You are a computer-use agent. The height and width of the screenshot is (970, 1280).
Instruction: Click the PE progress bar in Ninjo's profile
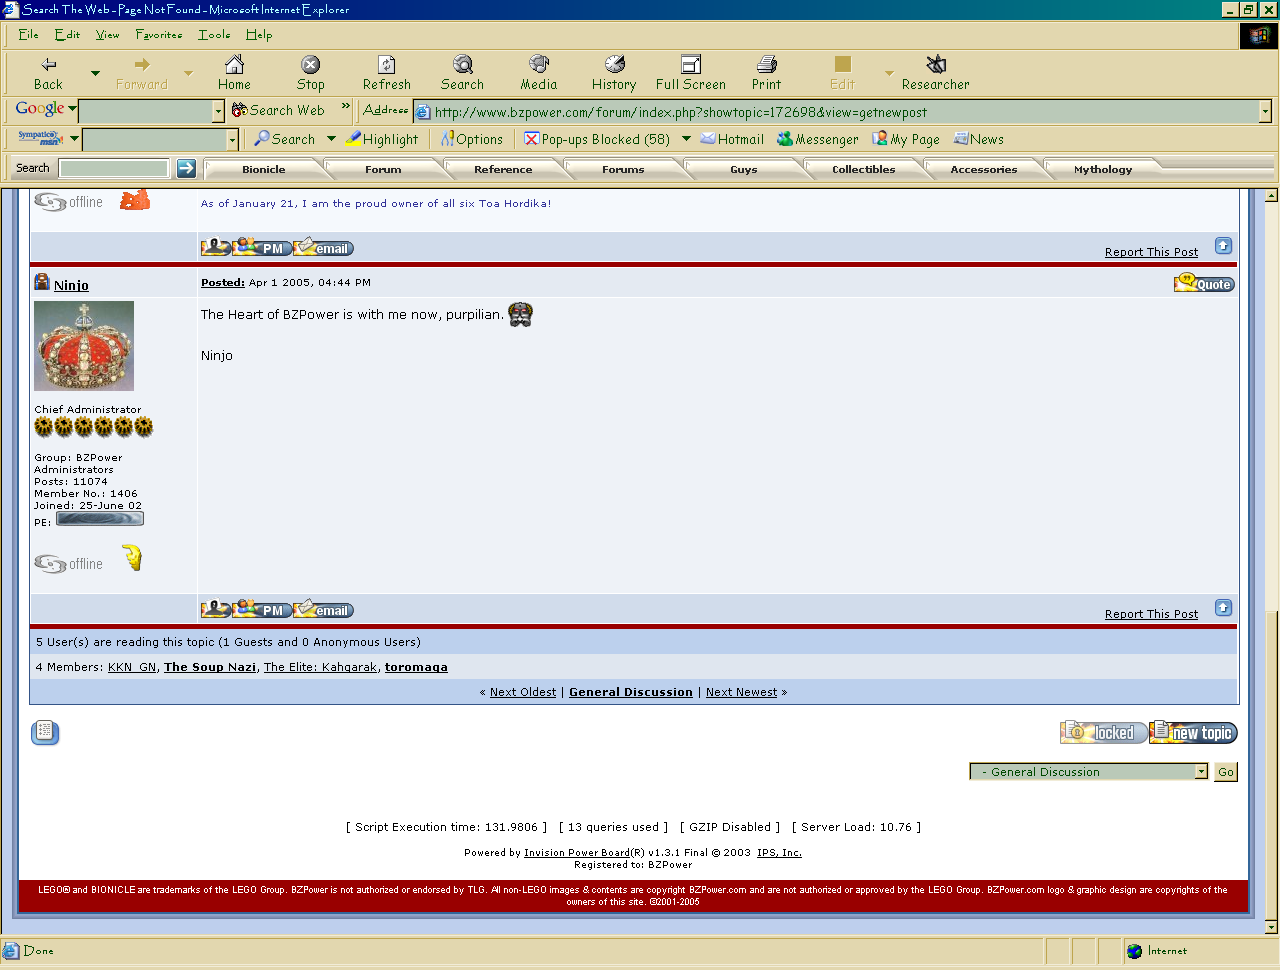tap(100, 519)
